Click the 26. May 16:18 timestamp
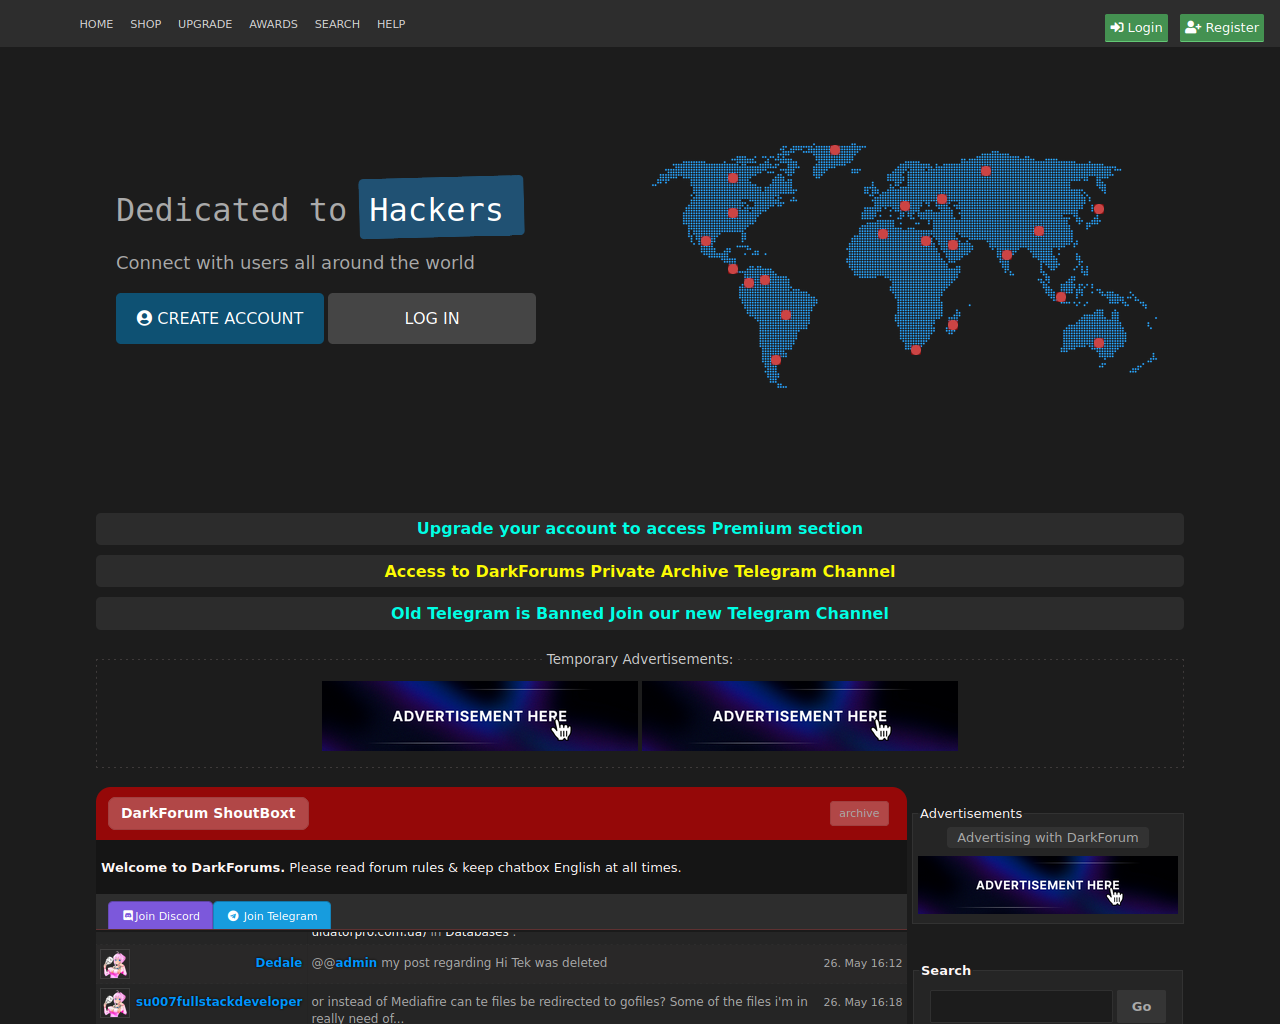This screenshot has width=1280, height=1024. pyautogui.click(x=863, y=1001)
